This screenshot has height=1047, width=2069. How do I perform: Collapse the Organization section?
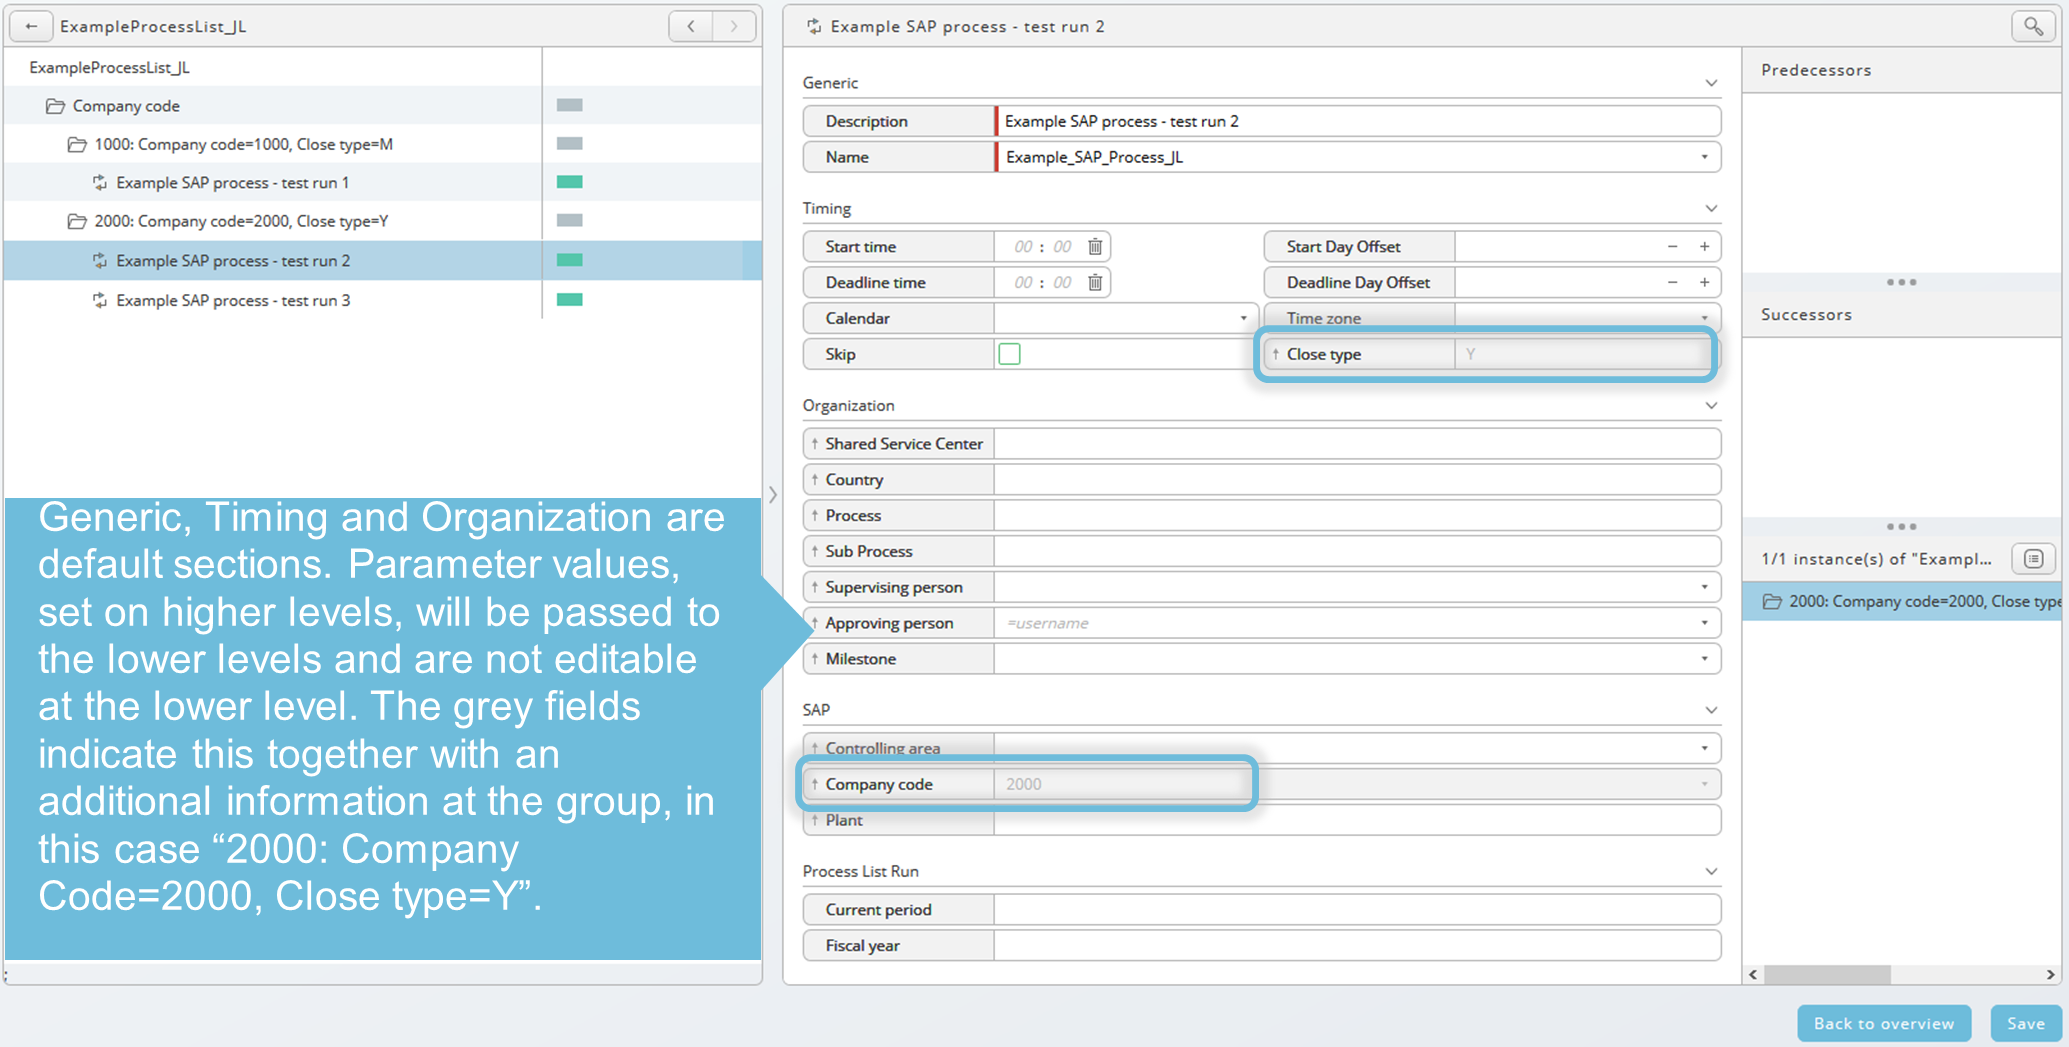click(1711, 405)
